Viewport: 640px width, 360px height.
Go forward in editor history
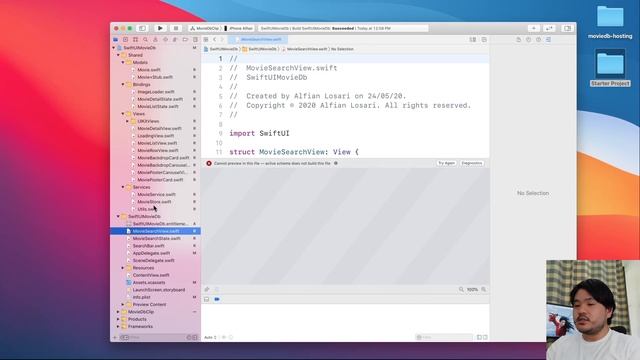point(222,40)
